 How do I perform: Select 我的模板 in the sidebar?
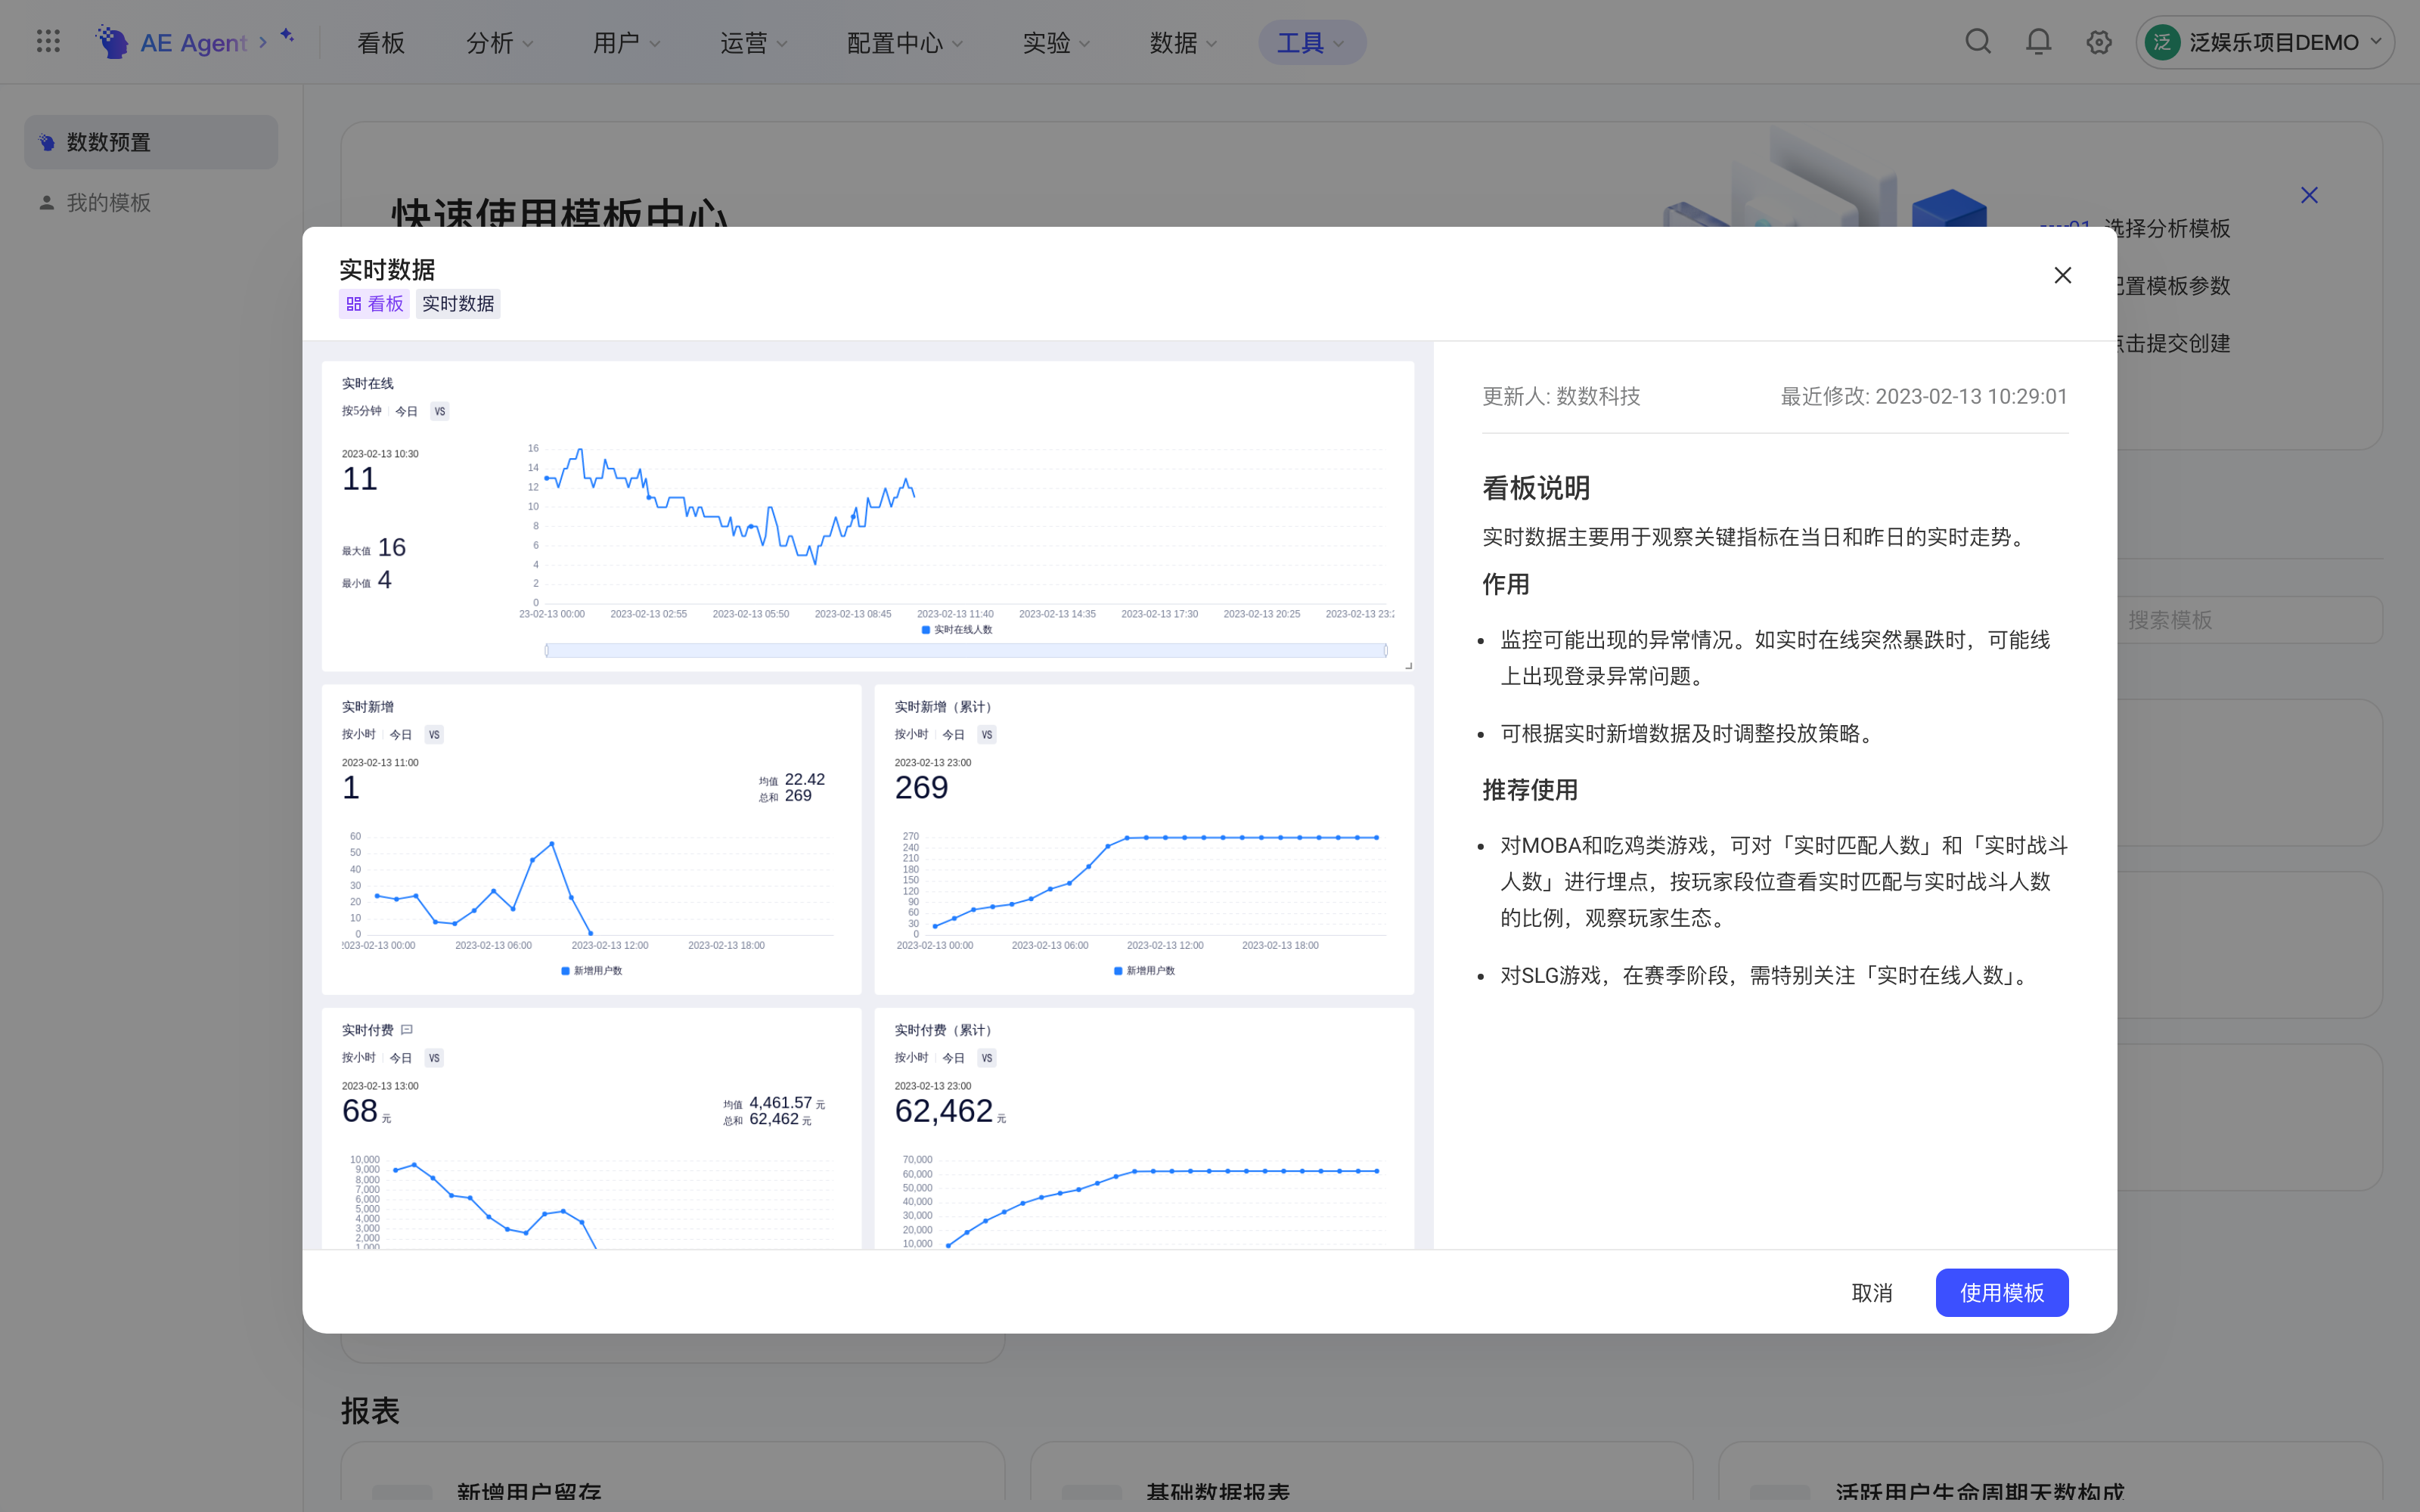pyautogui.click(x=151, y=202)
